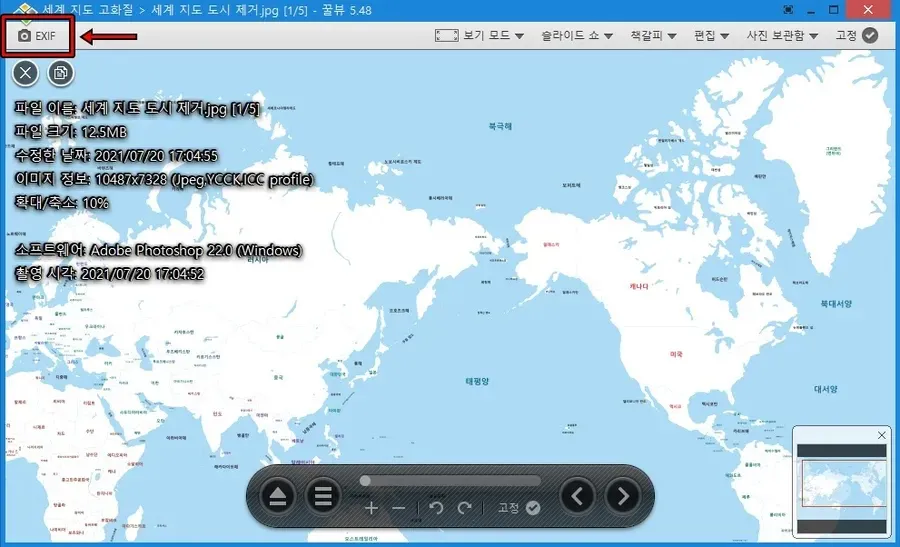Click the 수정한 날짜 text line

click(116, 156)
